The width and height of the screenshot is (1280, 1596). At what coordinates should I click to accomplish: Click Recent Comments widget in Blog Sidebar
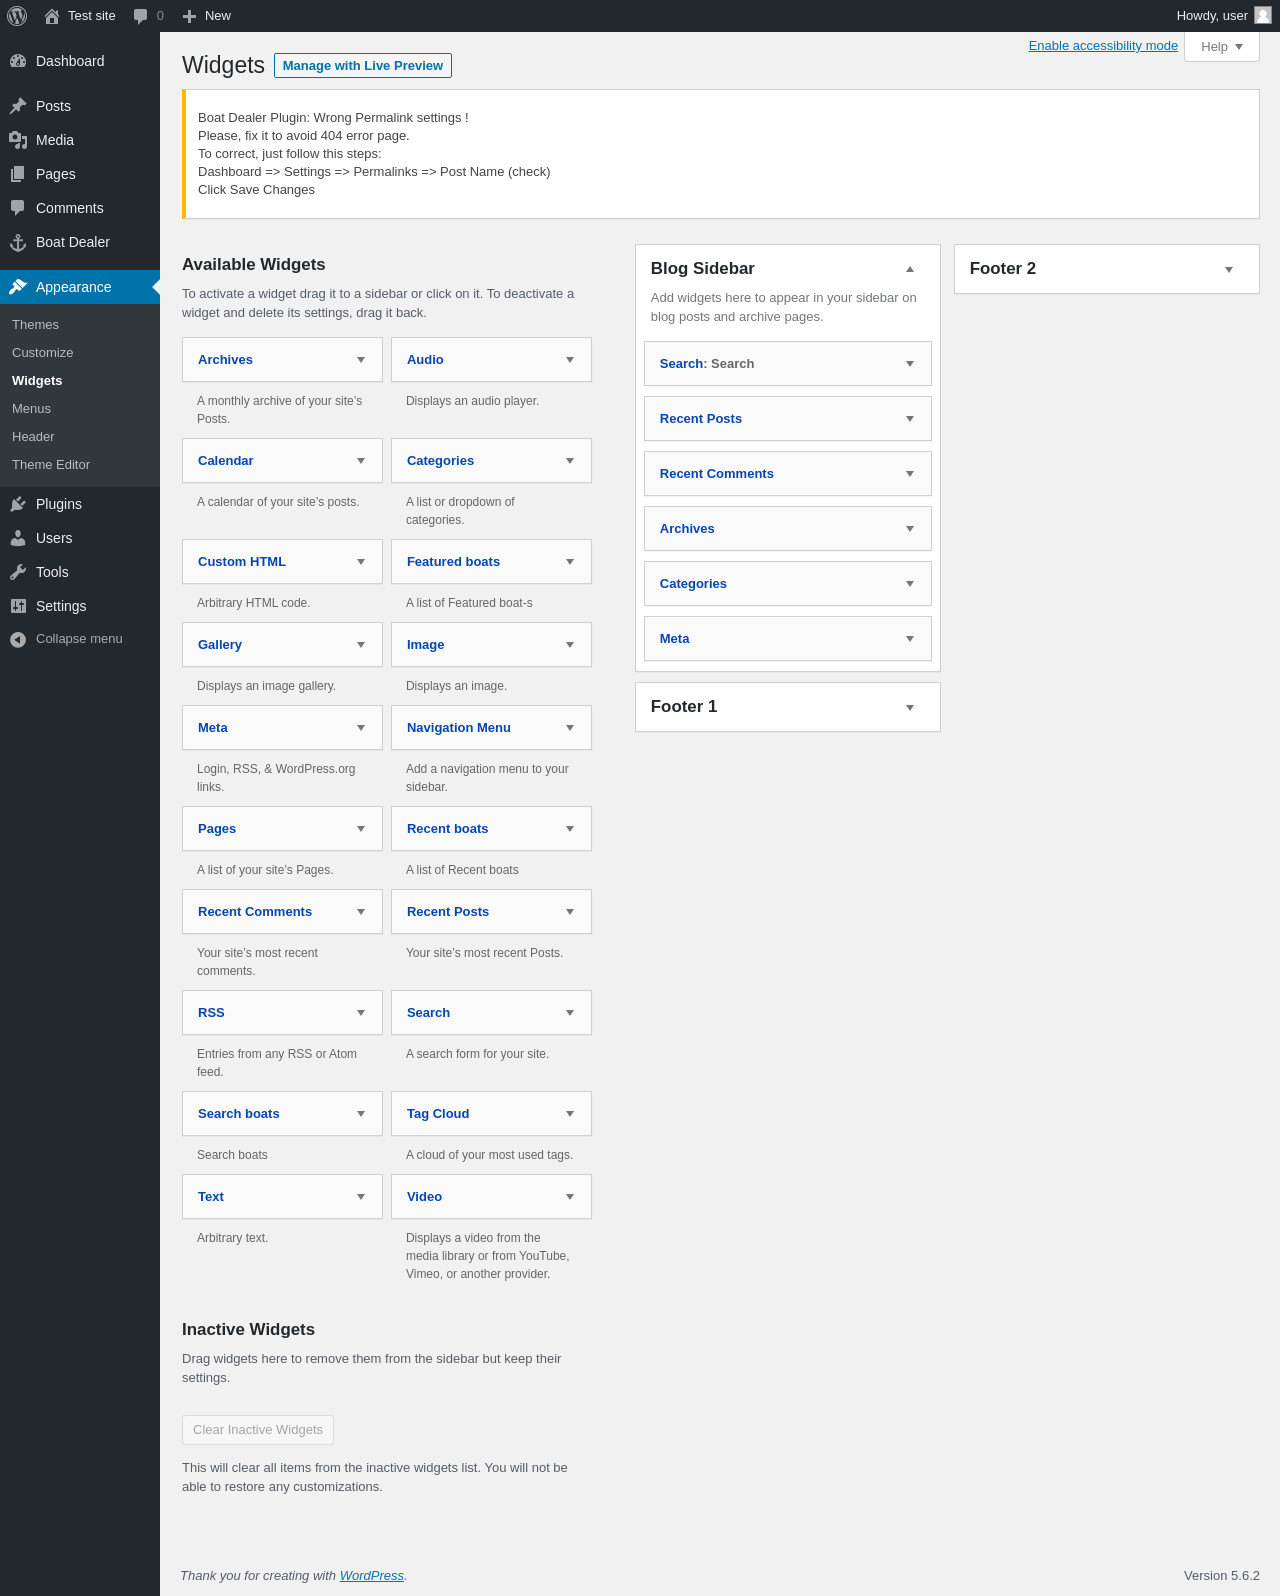click(788, 474)
